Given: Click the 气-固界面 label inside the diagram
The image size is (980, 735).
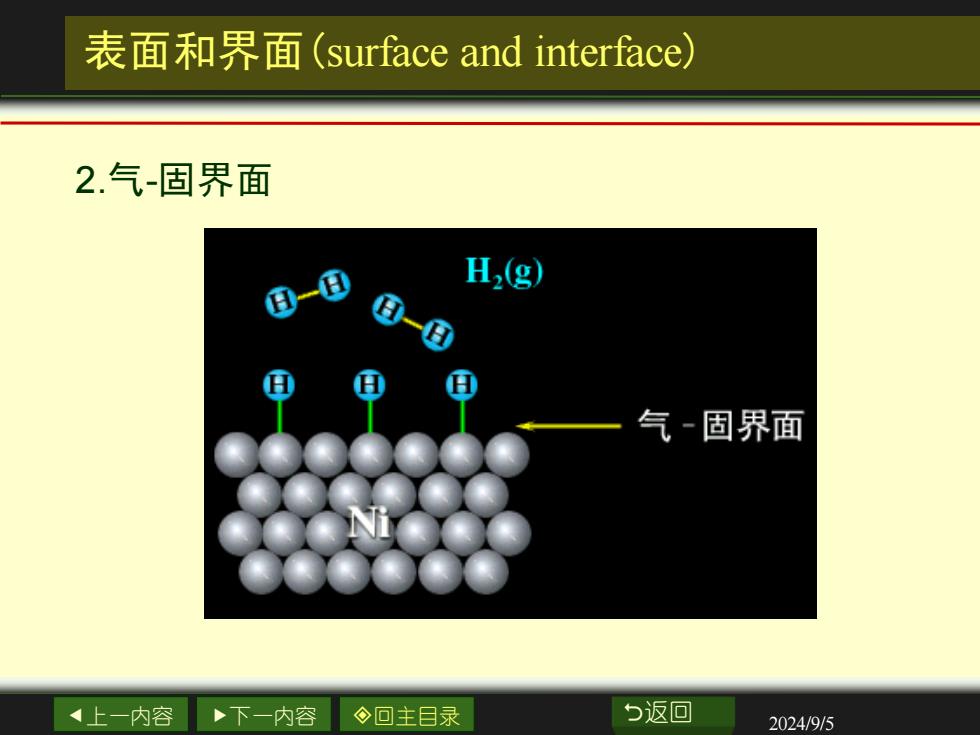Looking at the screenshot, I should point(721,426).
